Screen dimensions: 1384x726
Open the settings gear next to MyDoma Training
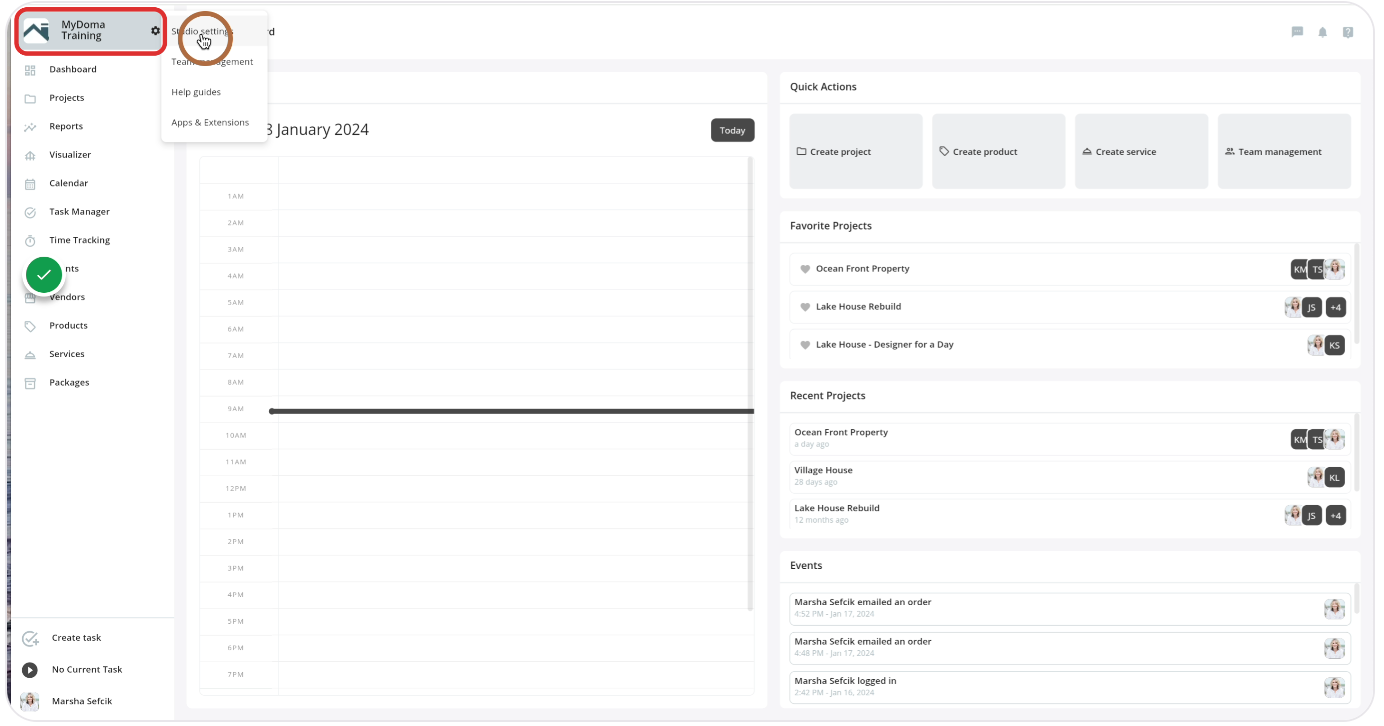click(x=155, y=31)
